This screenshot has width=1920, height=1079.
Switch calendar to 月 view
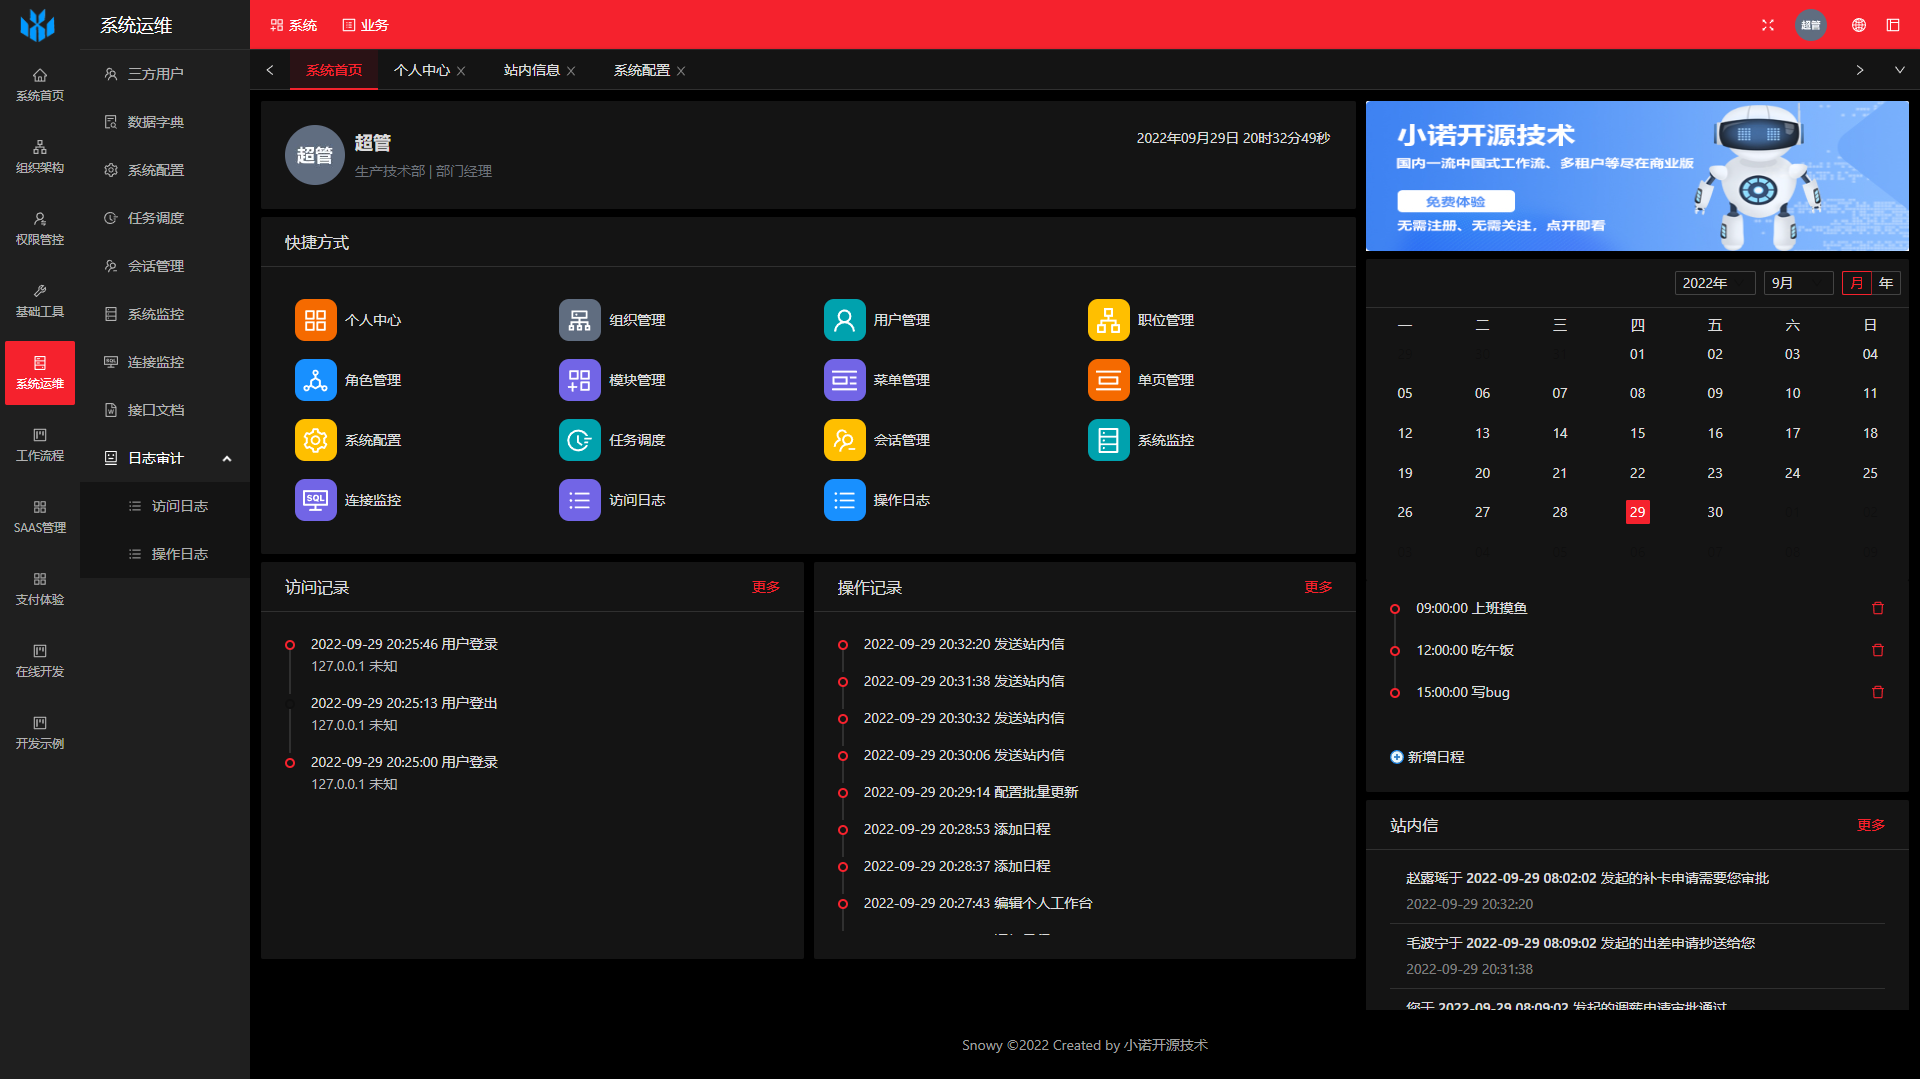[1857, 283]
